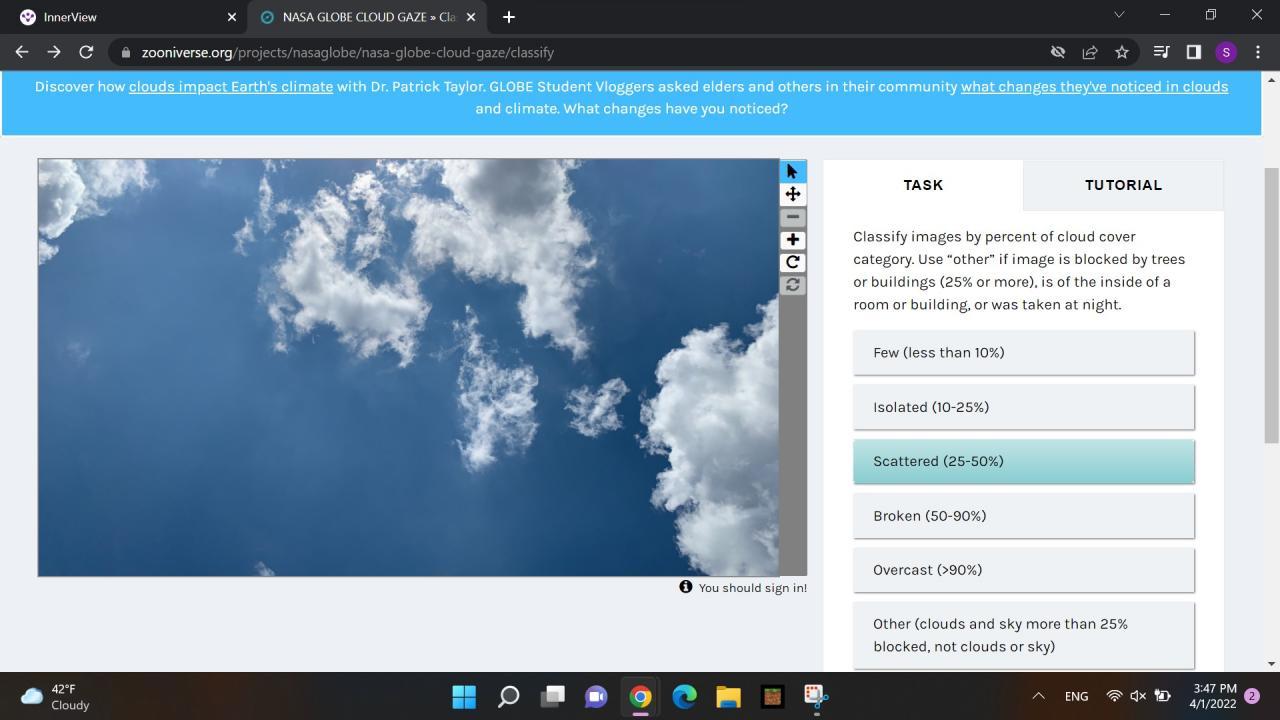The image size is (1280, 720).
Task: Click the eye-slash tracking icon in address bar
Action: click(x=1057, y=52)
